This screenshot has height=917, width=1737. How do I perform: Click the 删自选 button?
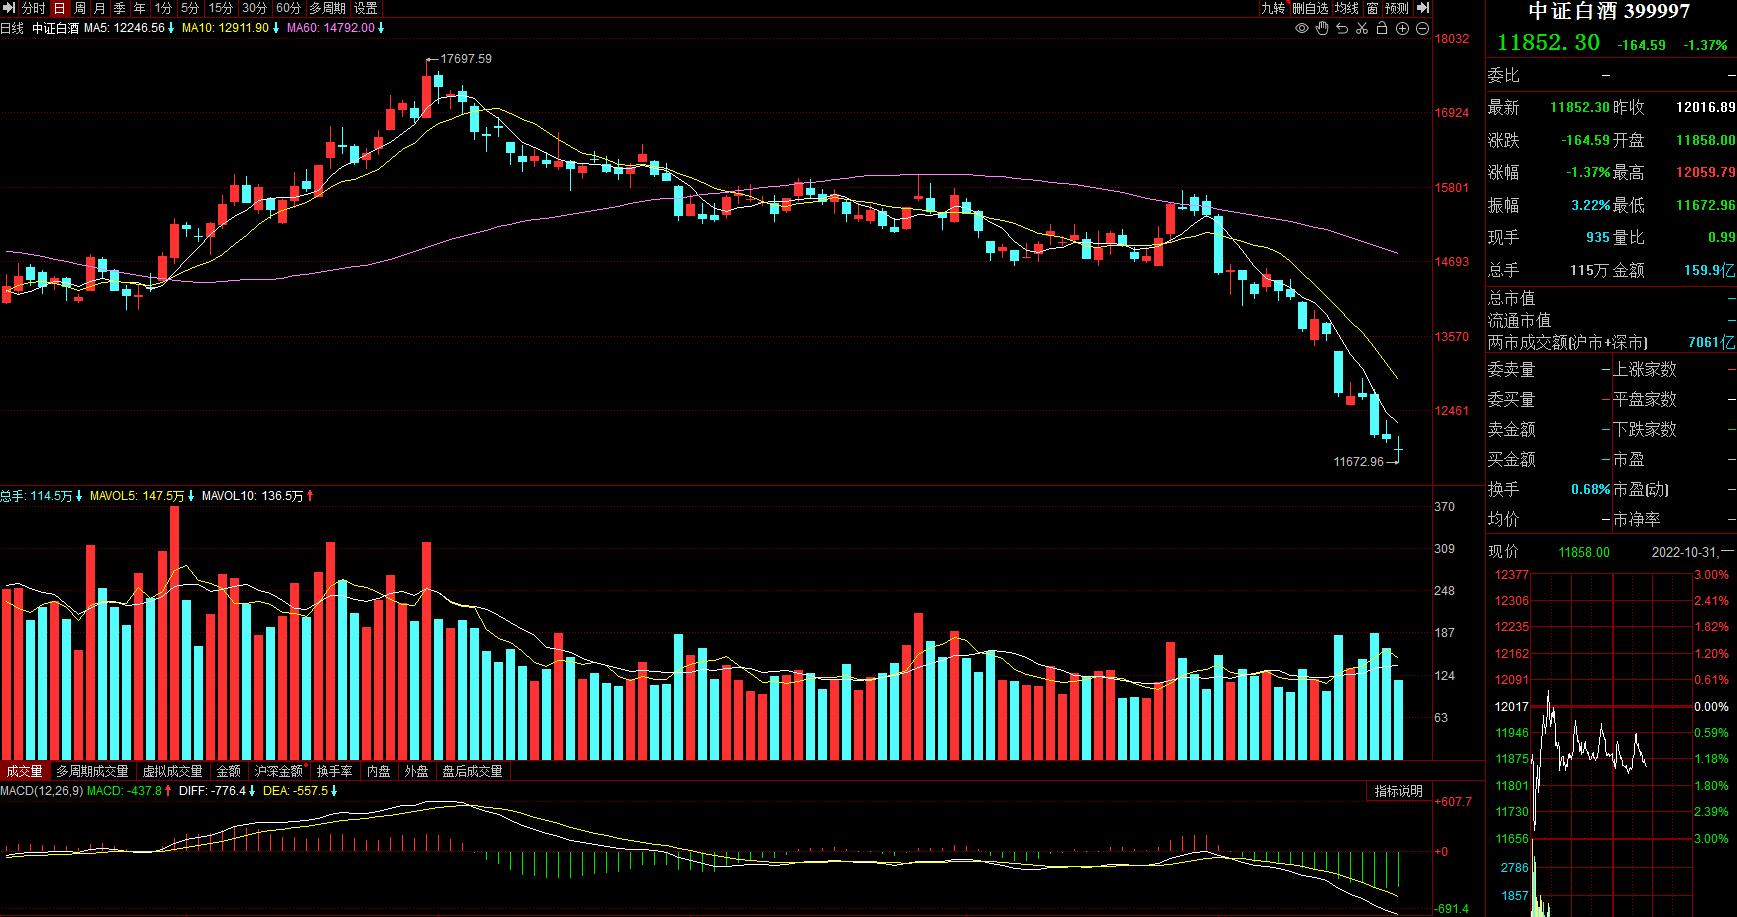(1310, 8)
